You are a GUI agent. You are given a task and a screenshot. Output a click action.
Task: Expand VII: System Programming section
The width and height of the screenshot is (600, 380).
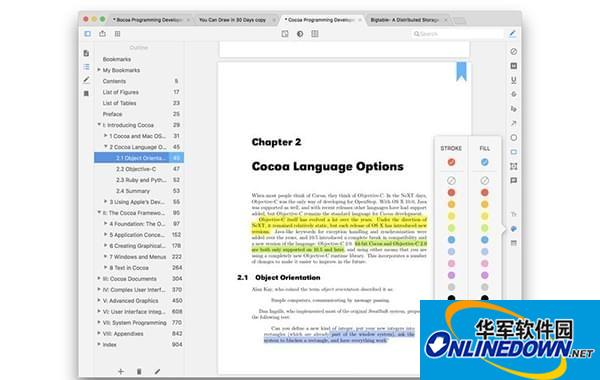(99, 323)
